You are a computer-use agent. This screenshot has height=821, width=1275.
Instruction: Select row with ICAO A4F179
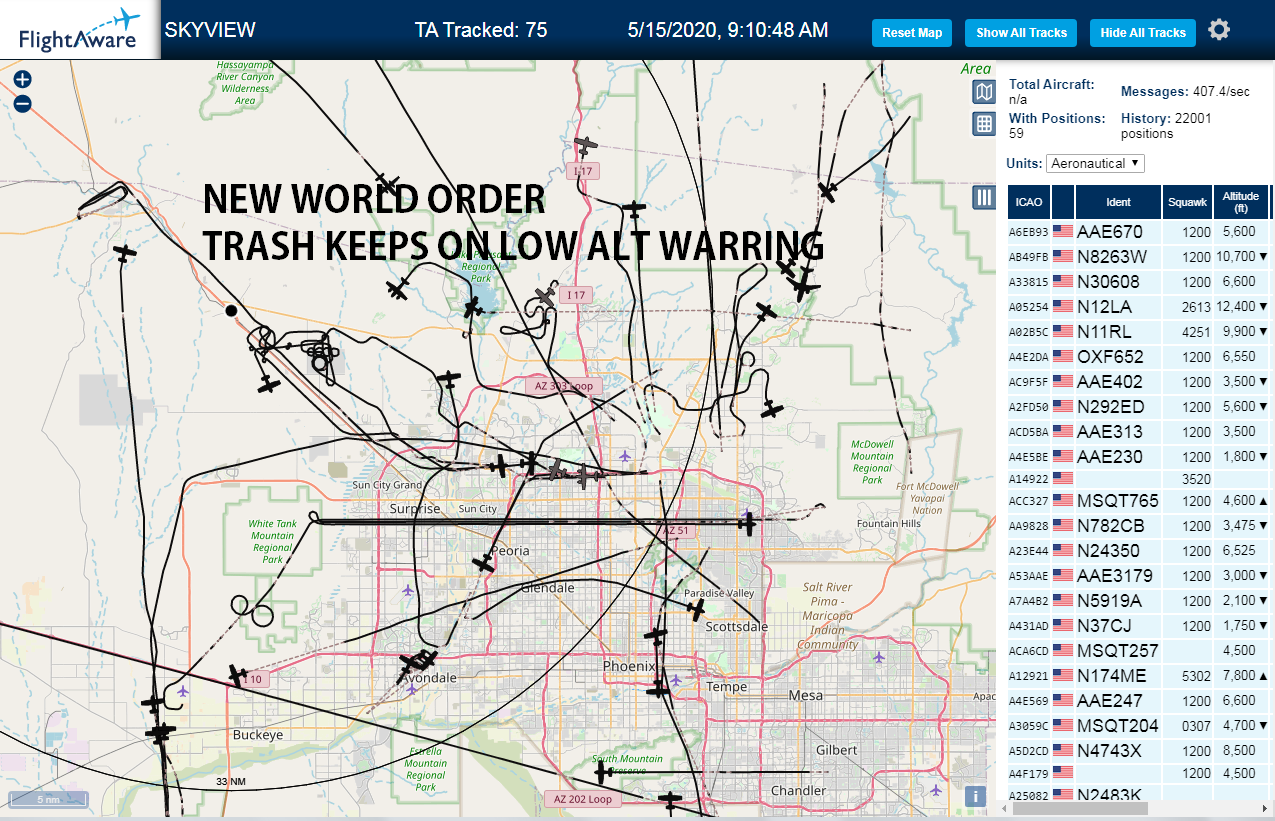pos(1139,773)
